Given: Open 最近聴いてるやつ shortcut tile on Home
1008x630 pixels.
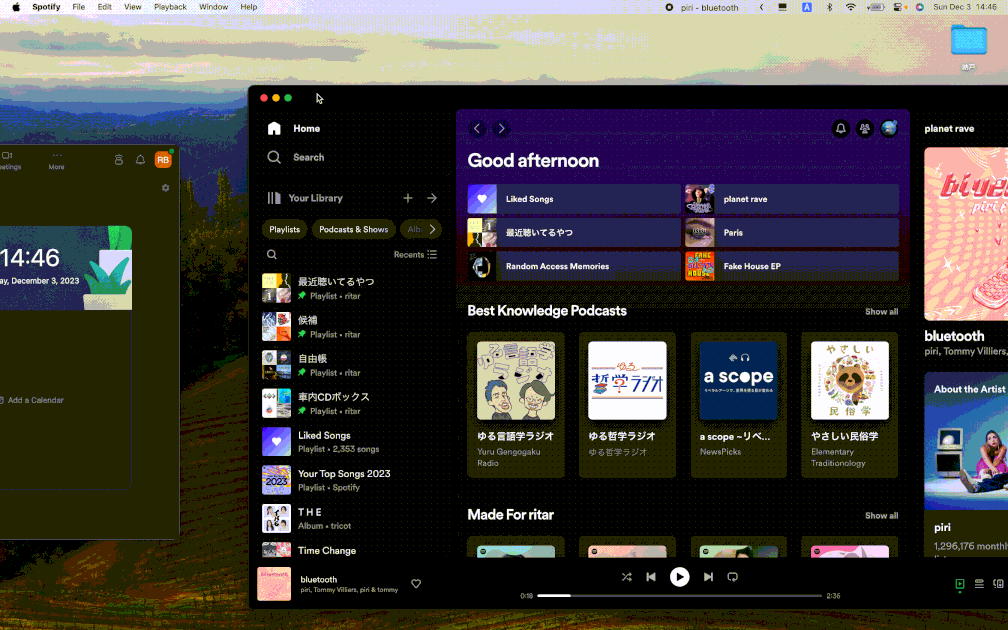Looking at the screenshot, I should (x=573, y=233).
